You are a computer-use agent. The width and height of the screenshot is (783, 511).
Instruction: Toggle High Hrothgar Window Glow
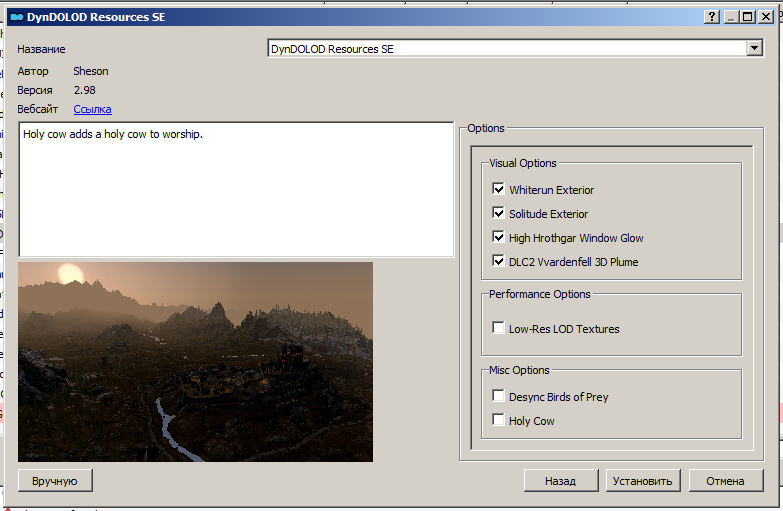coord(498,237)
